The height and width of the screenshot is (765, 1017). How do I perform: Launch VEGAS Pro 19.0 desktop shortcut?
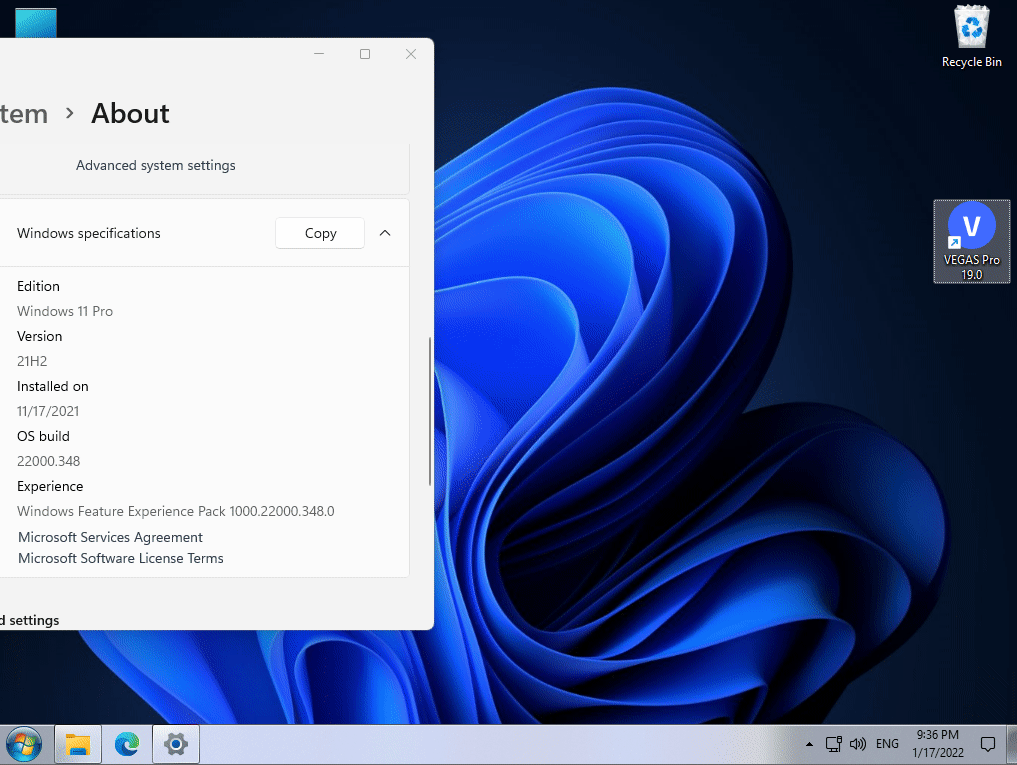pyautogui.click(x=972, y=241)
